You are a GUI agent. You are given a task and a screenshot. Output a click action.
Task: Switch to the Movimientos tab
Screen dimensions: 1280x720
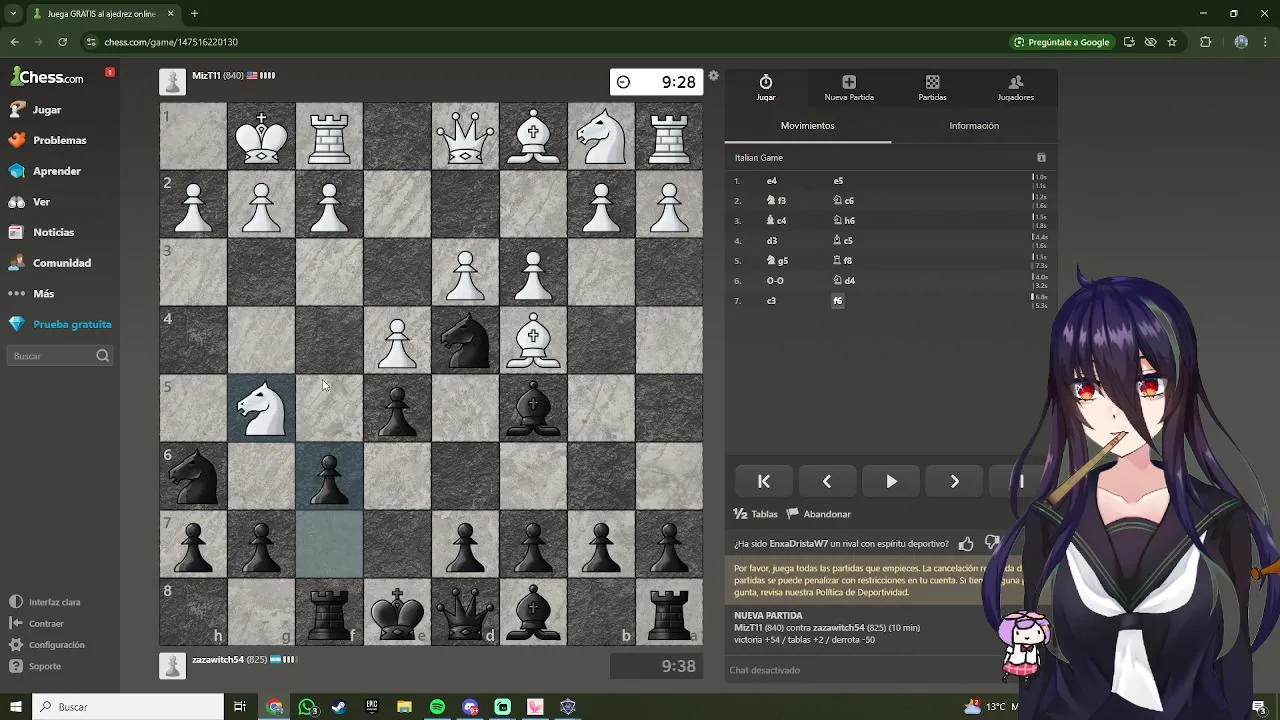click(x=807, y=126)
